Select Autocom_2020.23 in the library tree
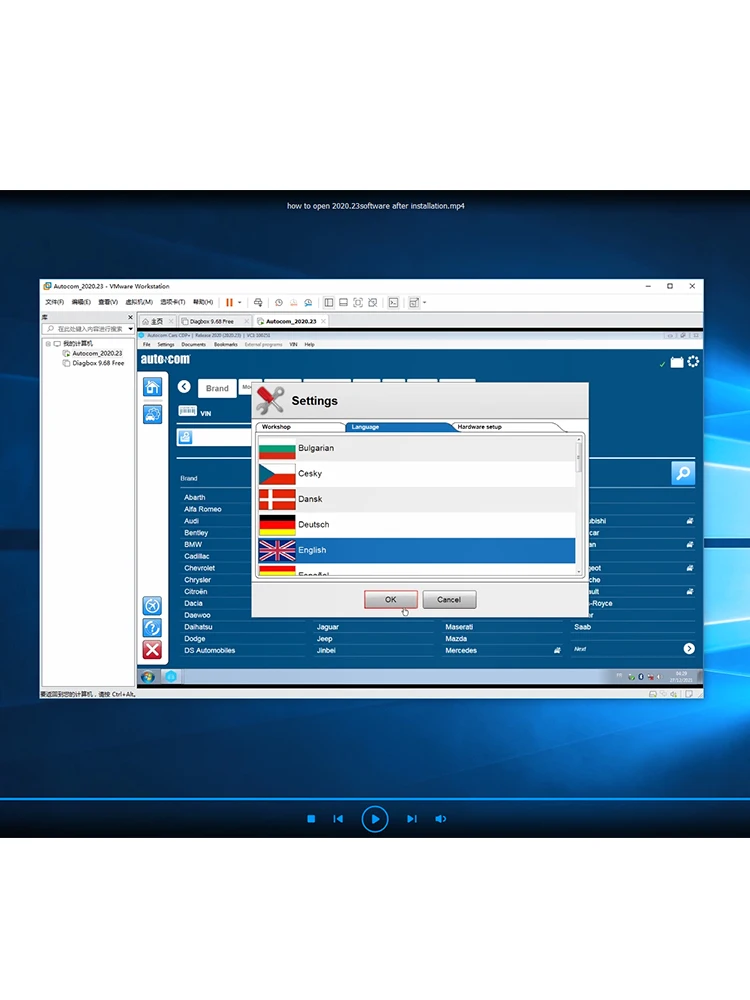The width and height of the screenshot is (750, 1000). tap(97, 353)
